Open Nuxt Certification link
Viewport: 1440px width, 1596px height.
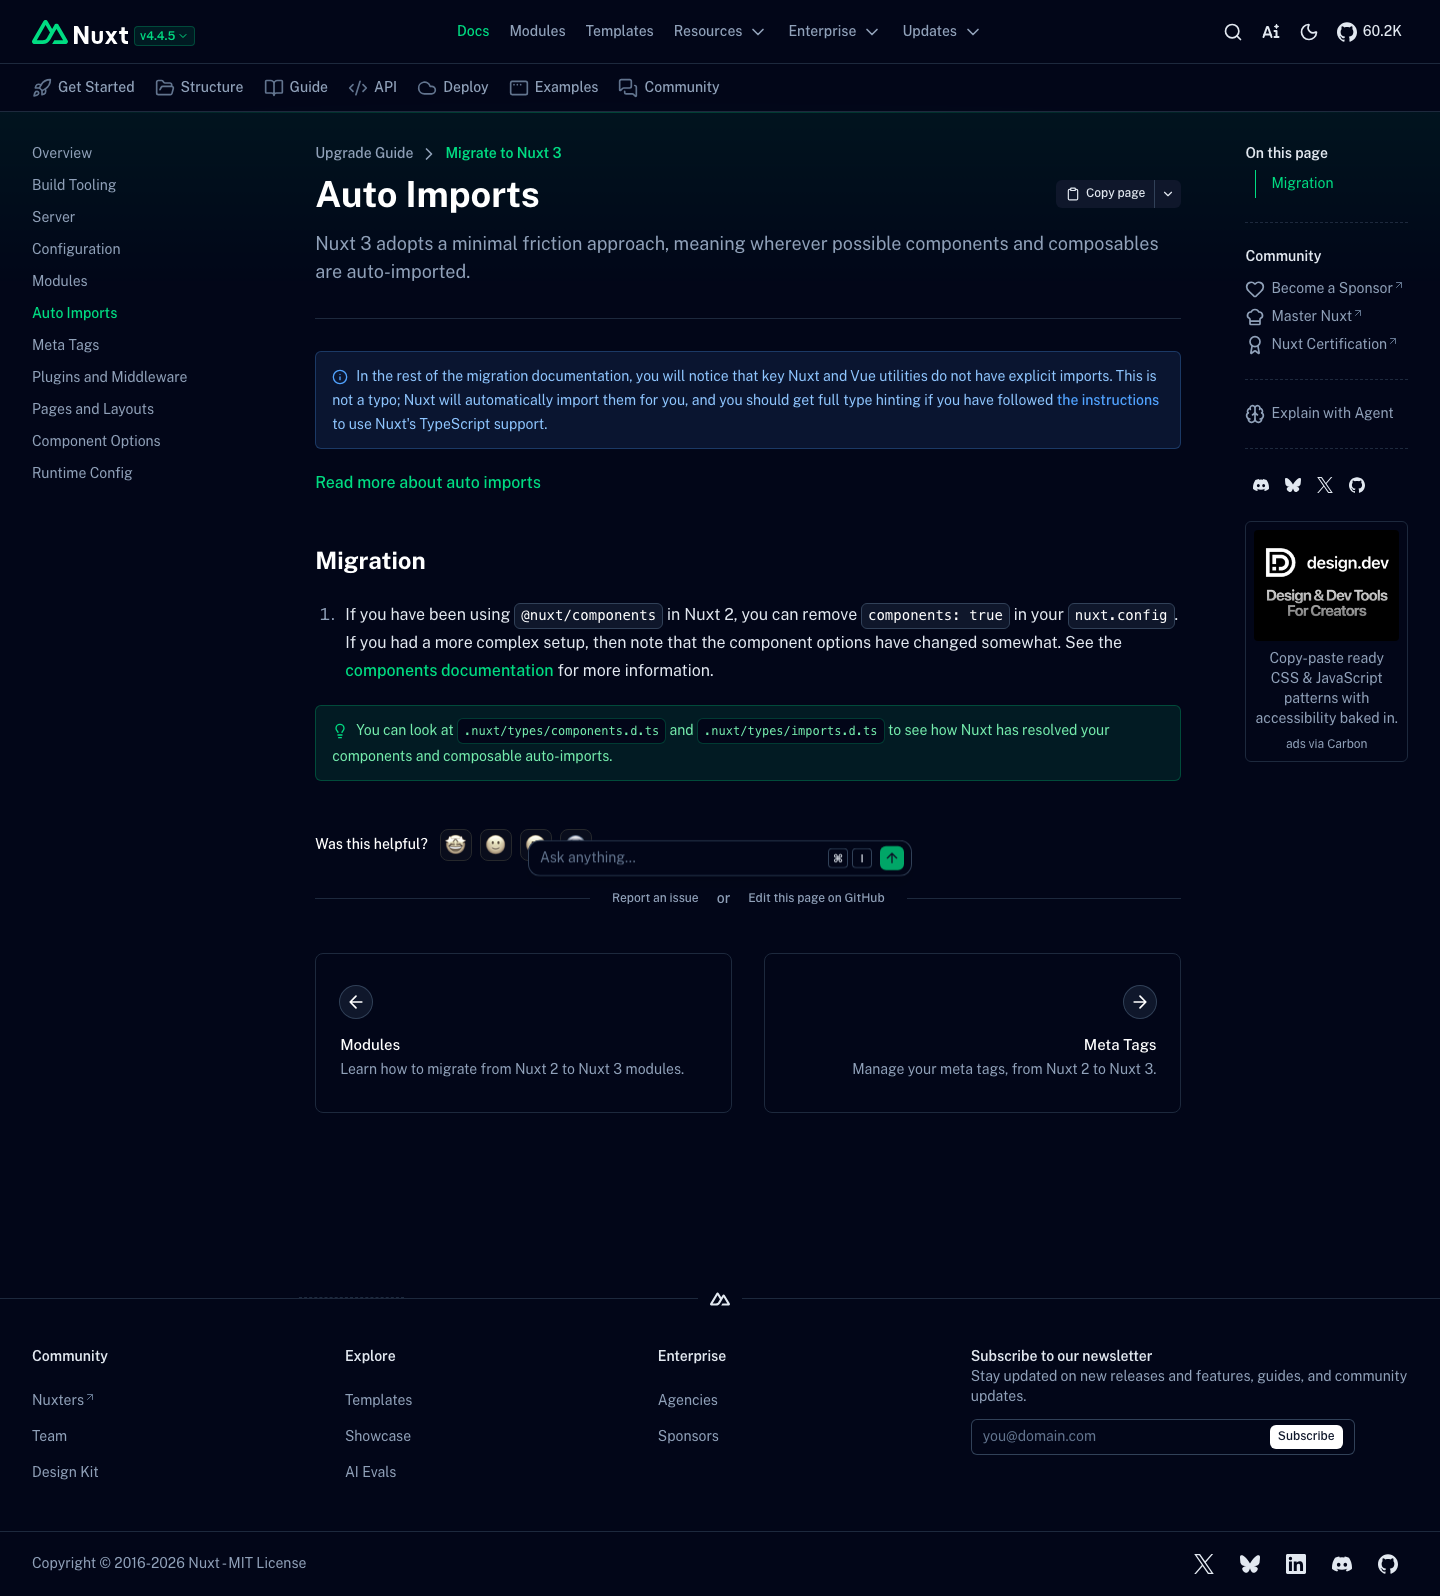coord(1322,344)
